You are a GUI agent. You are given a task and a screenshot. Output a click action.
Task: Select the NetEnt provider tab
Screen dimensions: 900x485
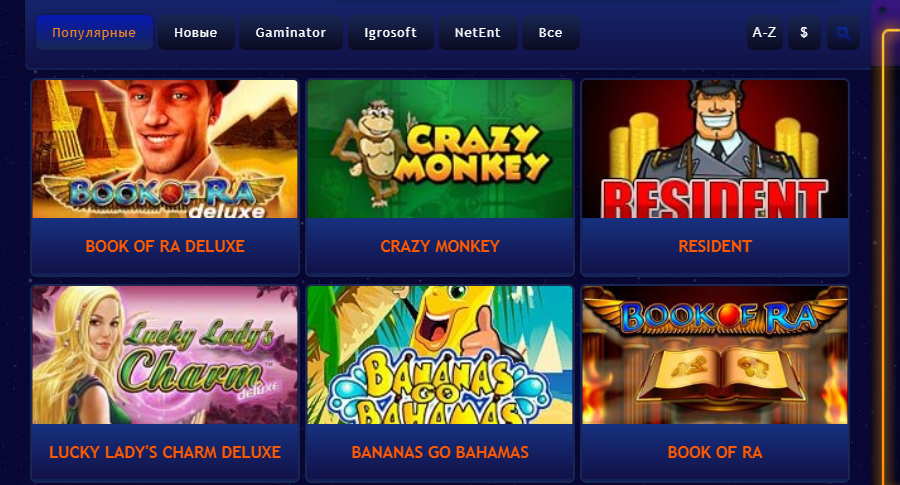478,33
